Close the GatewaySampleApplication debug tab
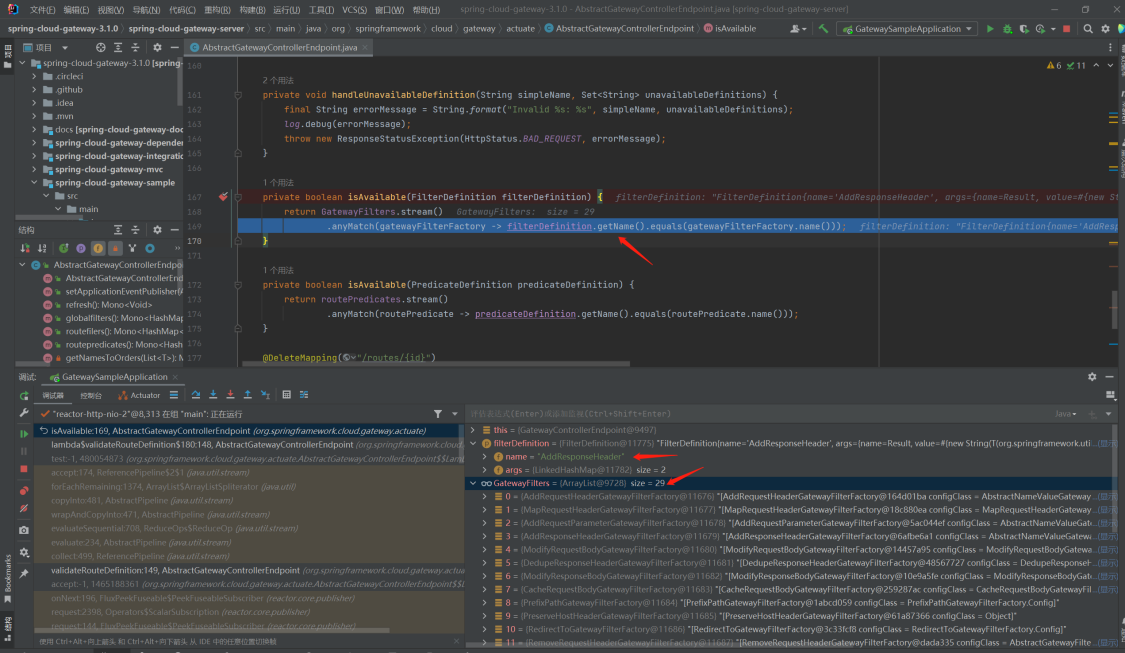The height and width of the screenshot is (653, 1125). pos(175,377)
